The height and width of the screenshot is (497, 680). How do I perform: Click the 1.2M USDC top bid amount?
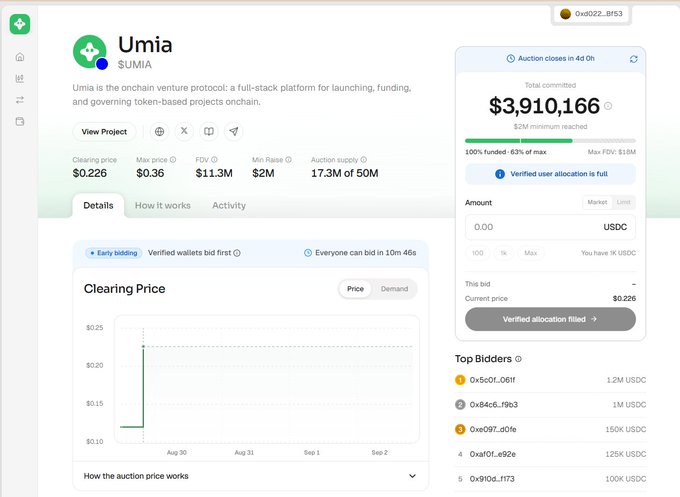626,380
